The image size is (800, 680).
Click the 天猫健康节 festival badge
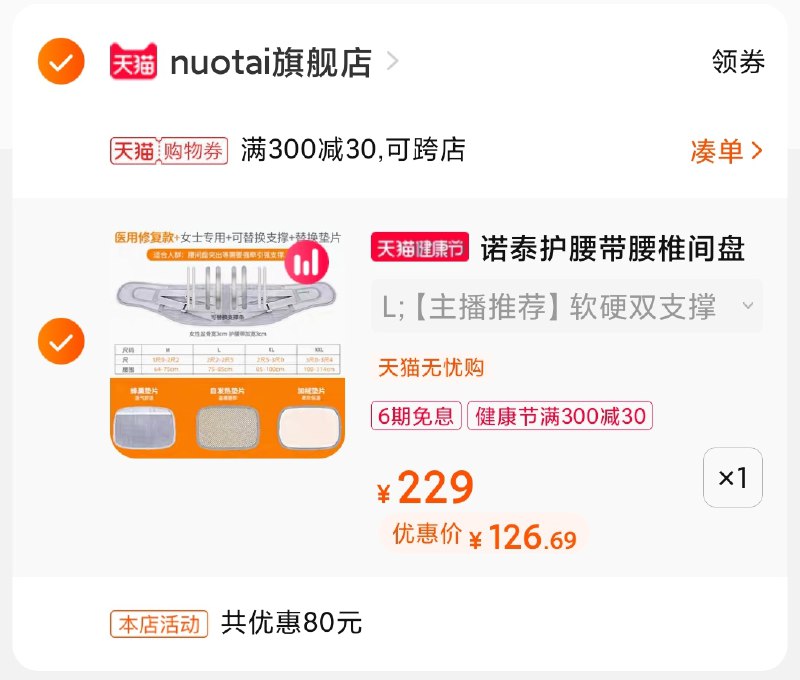pyautogui.click(x=420, y=248)
